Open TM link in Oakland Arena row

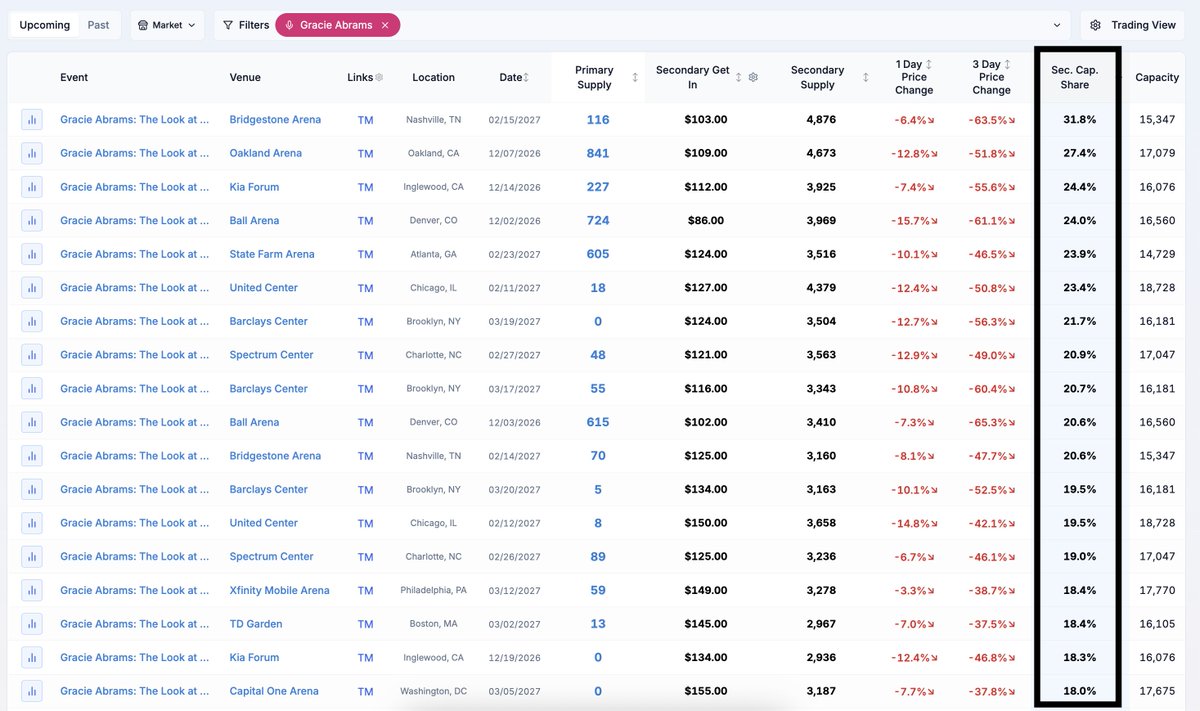365,154
